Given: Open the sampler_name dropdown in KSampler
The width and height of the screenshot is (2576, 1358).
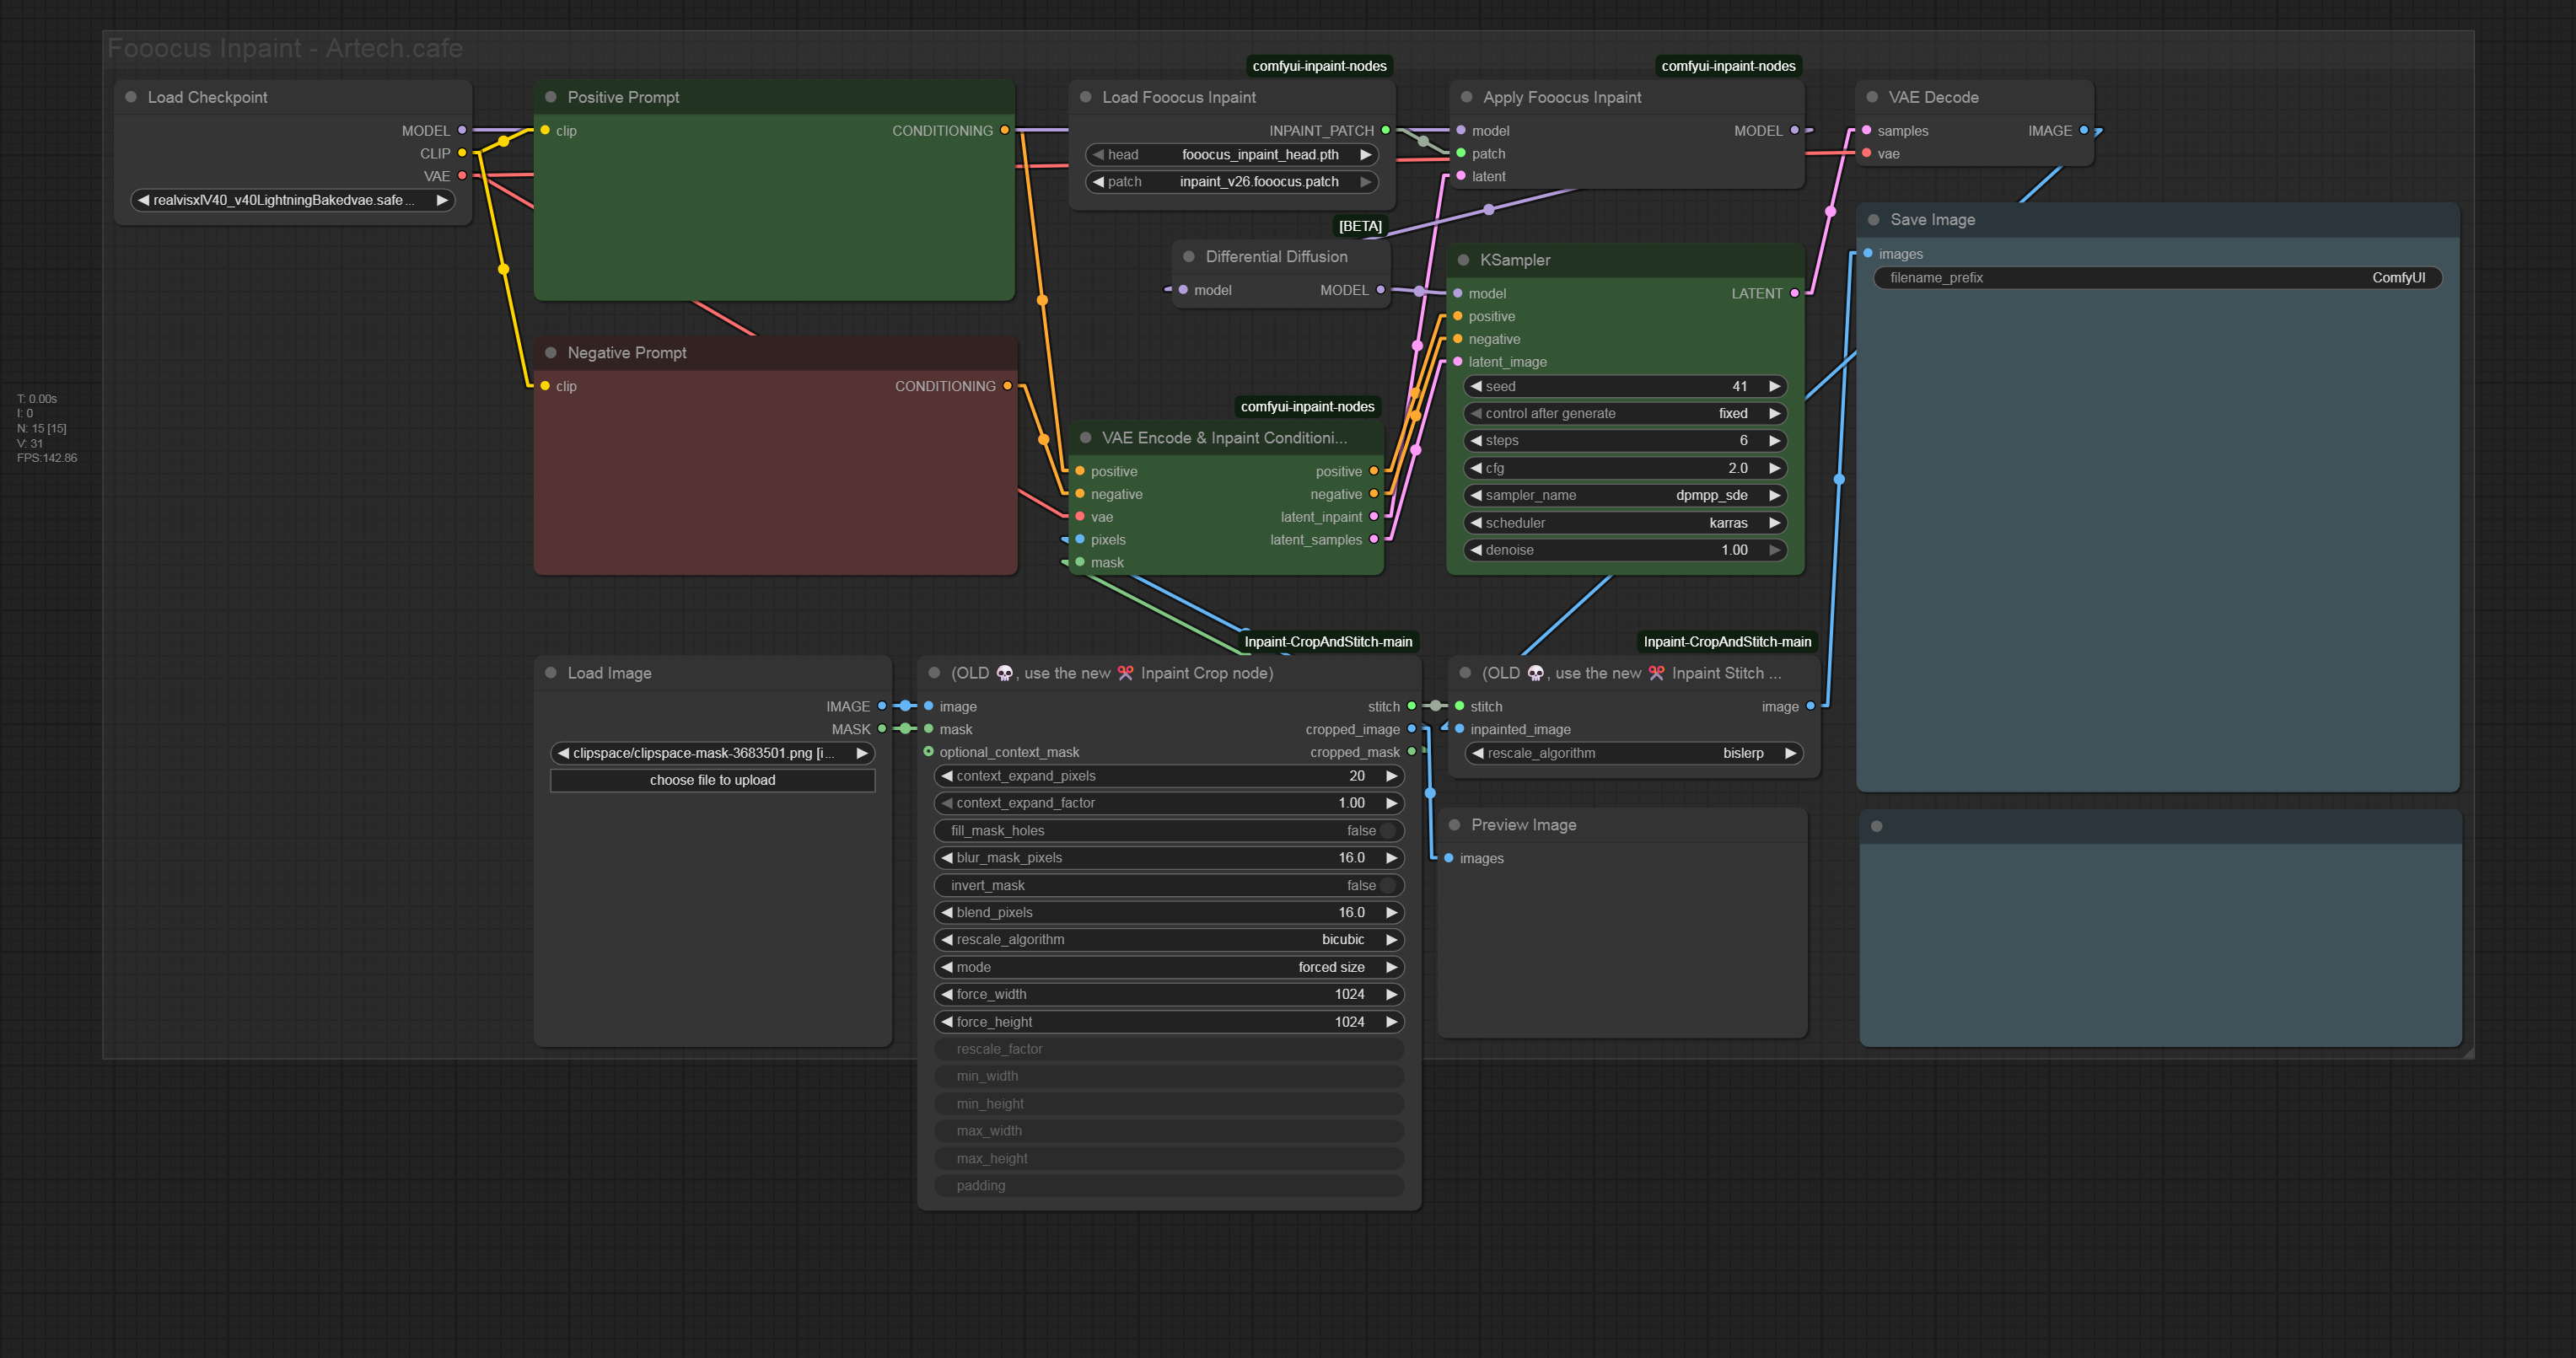Looking at the screenshot, I should click(x=1625, y=495).
